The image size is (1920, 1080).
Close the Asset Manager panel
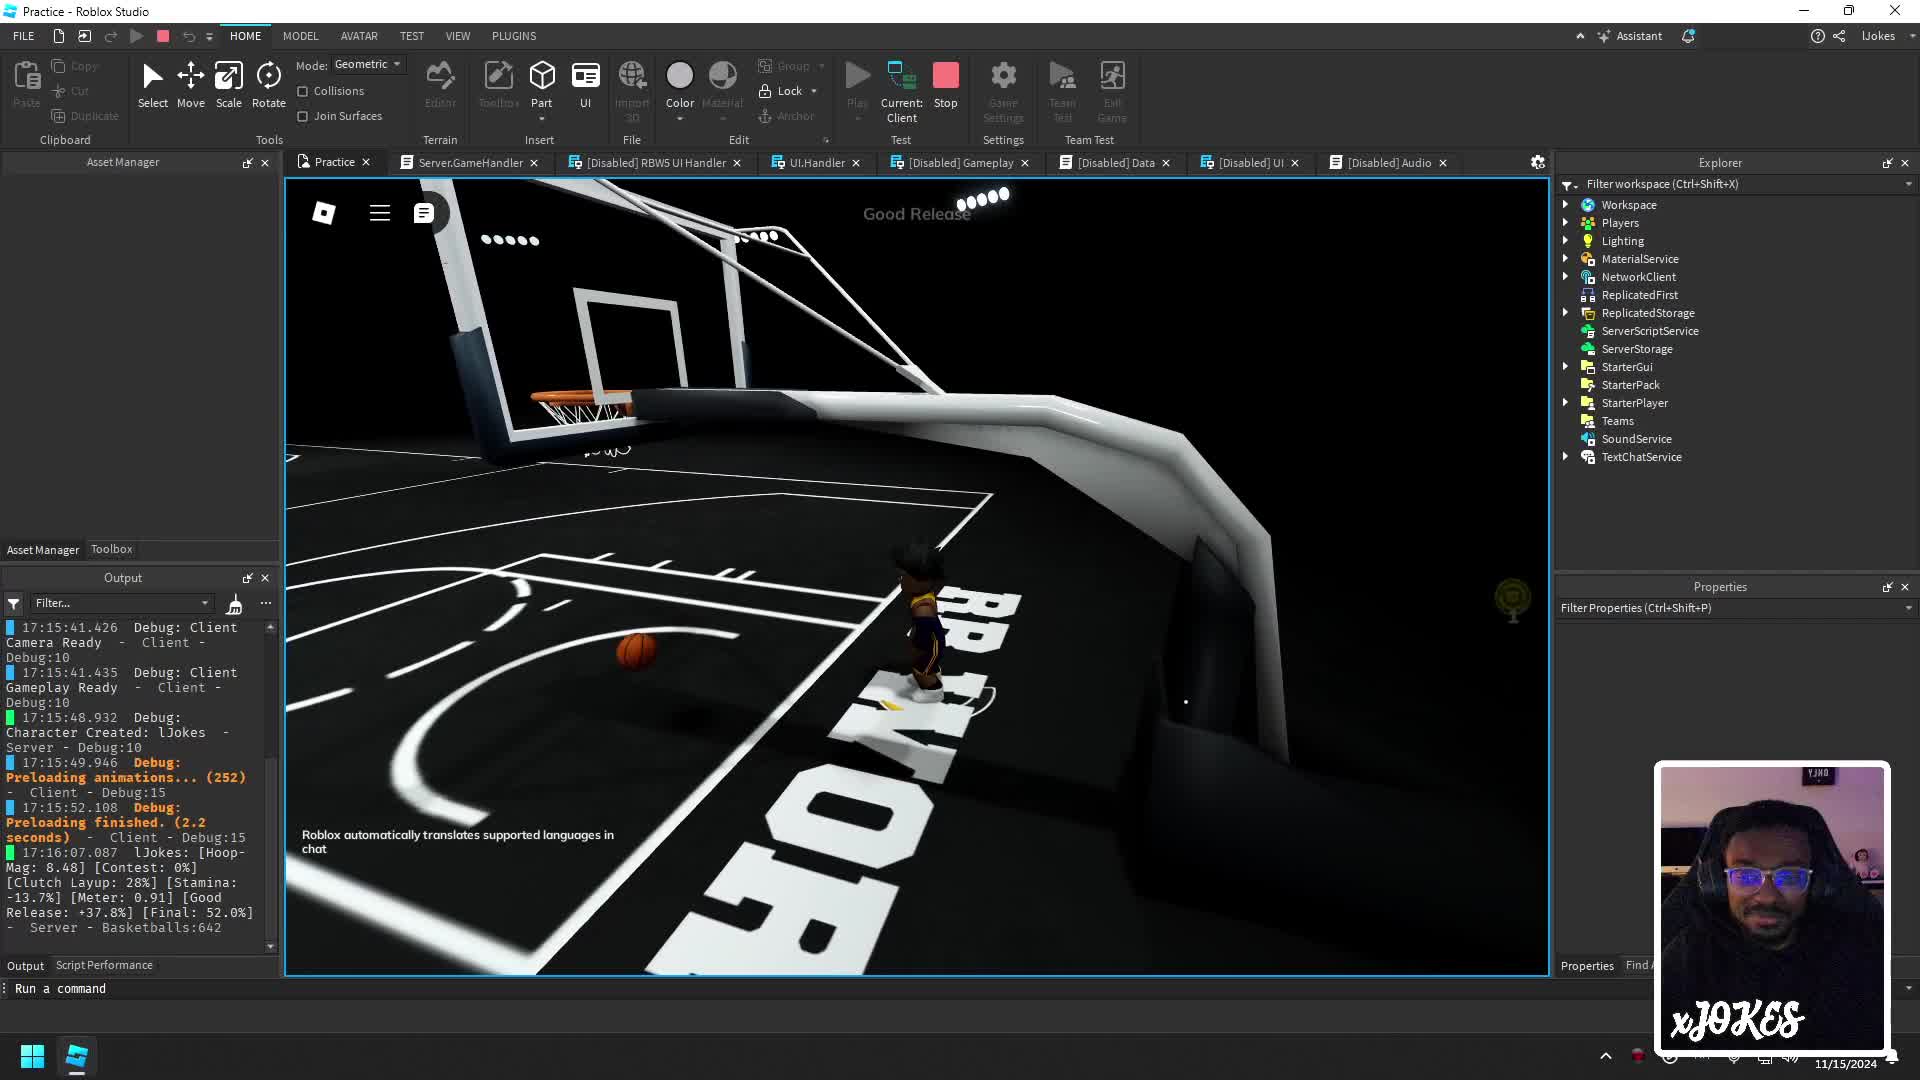click(265, 162)
